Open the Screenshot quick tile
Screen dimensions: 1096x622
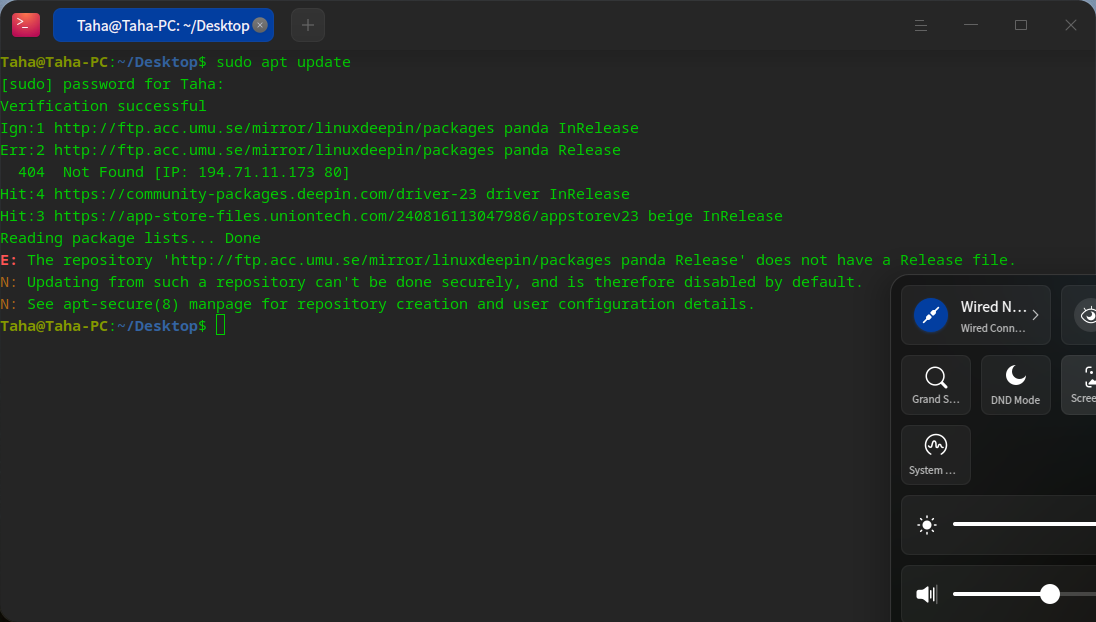[1080, 385]
